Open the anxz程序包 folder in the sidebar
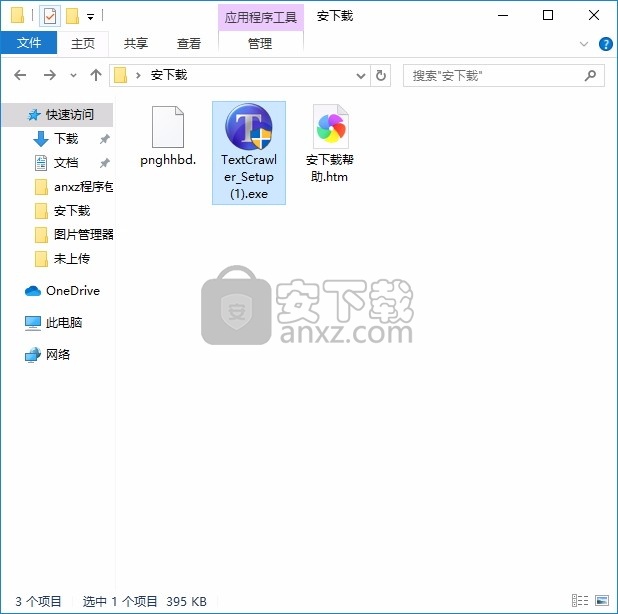This screenshot has width=618, height=614. click(74, 187)
